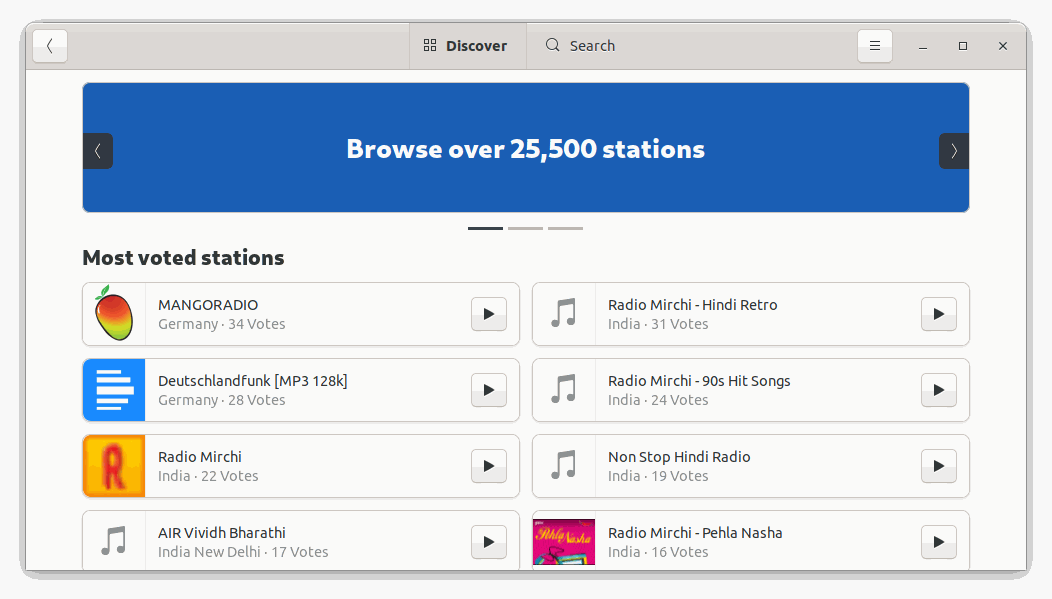Screen dimensions: 1052x599
Task: Click 'India New Delhi · 17 Votes'
Action: pos(243,552)
